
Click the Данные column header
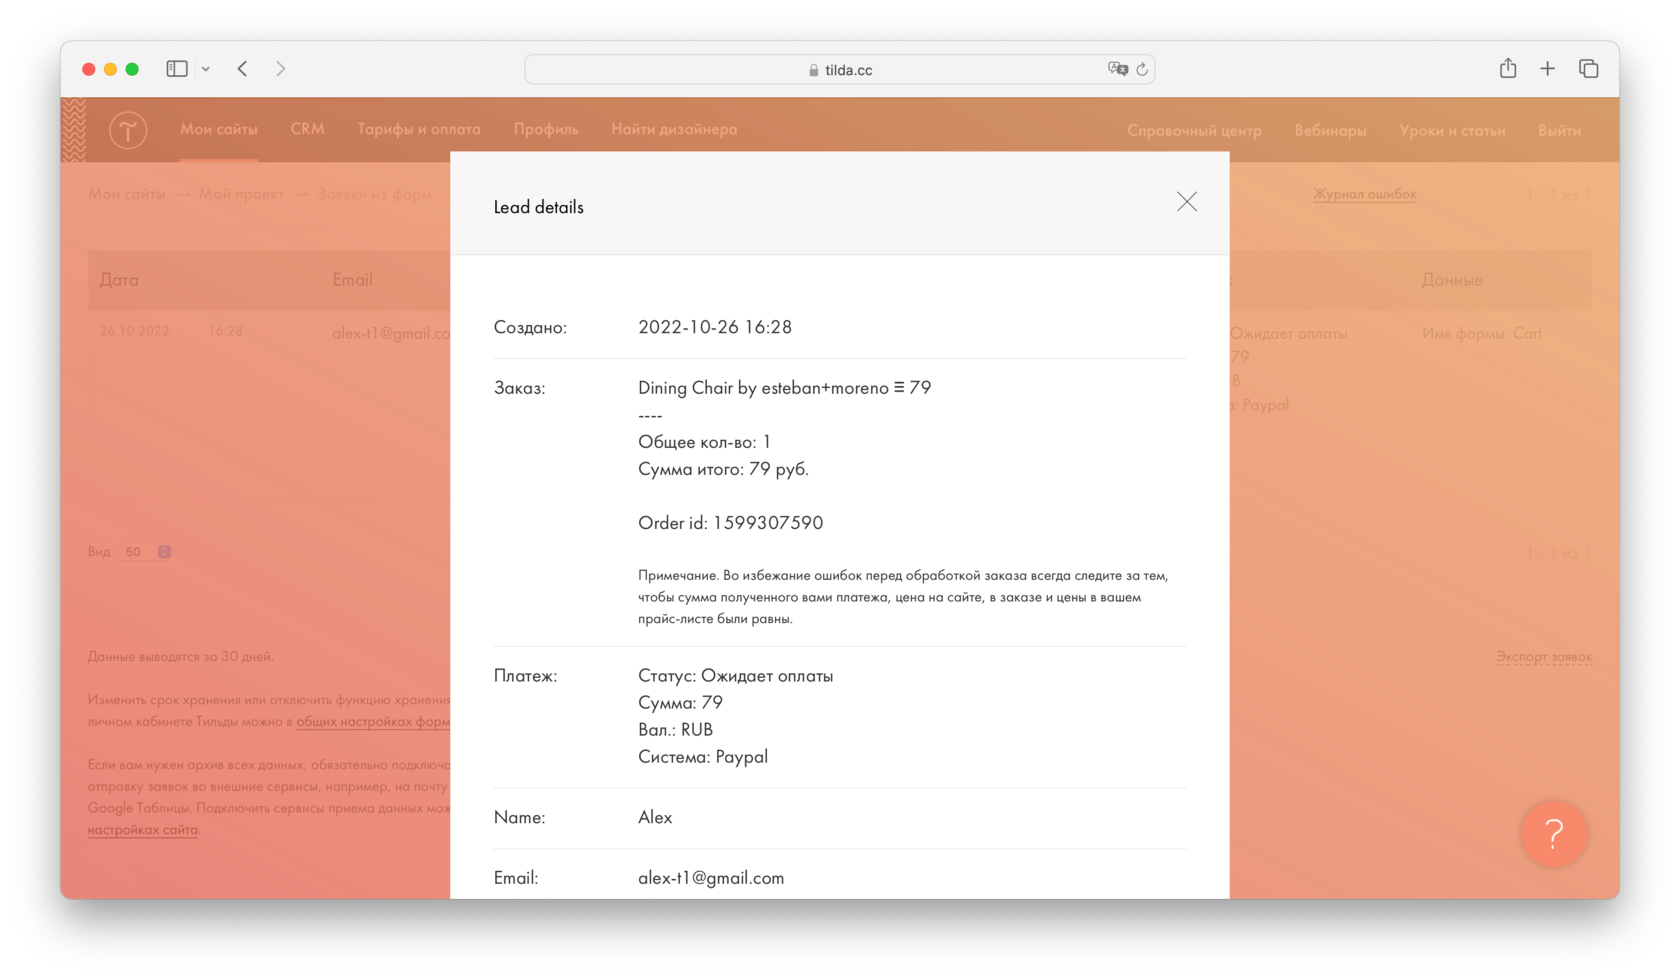(1452, 280)
